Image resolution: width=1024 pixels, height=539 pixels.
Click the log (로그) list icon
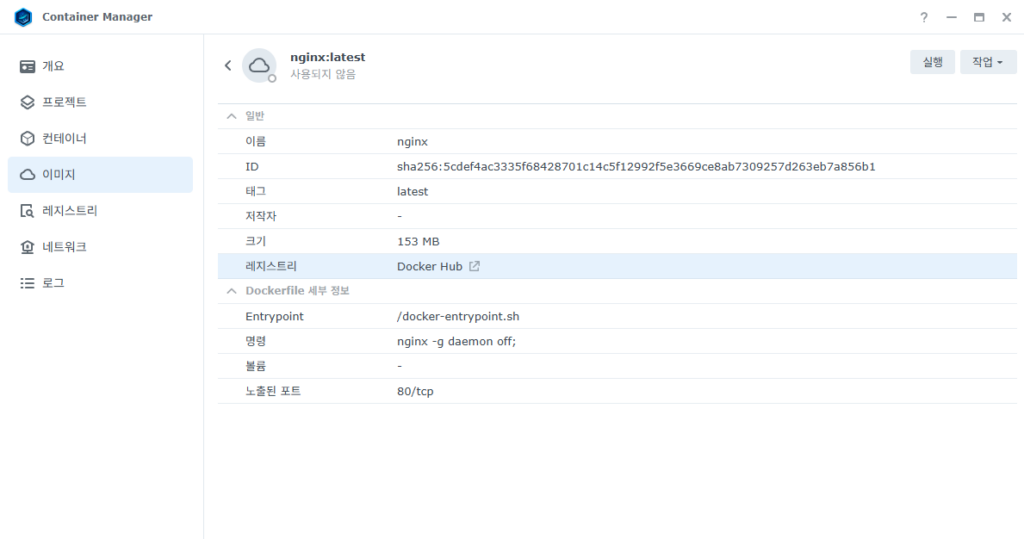click(28, 283)
